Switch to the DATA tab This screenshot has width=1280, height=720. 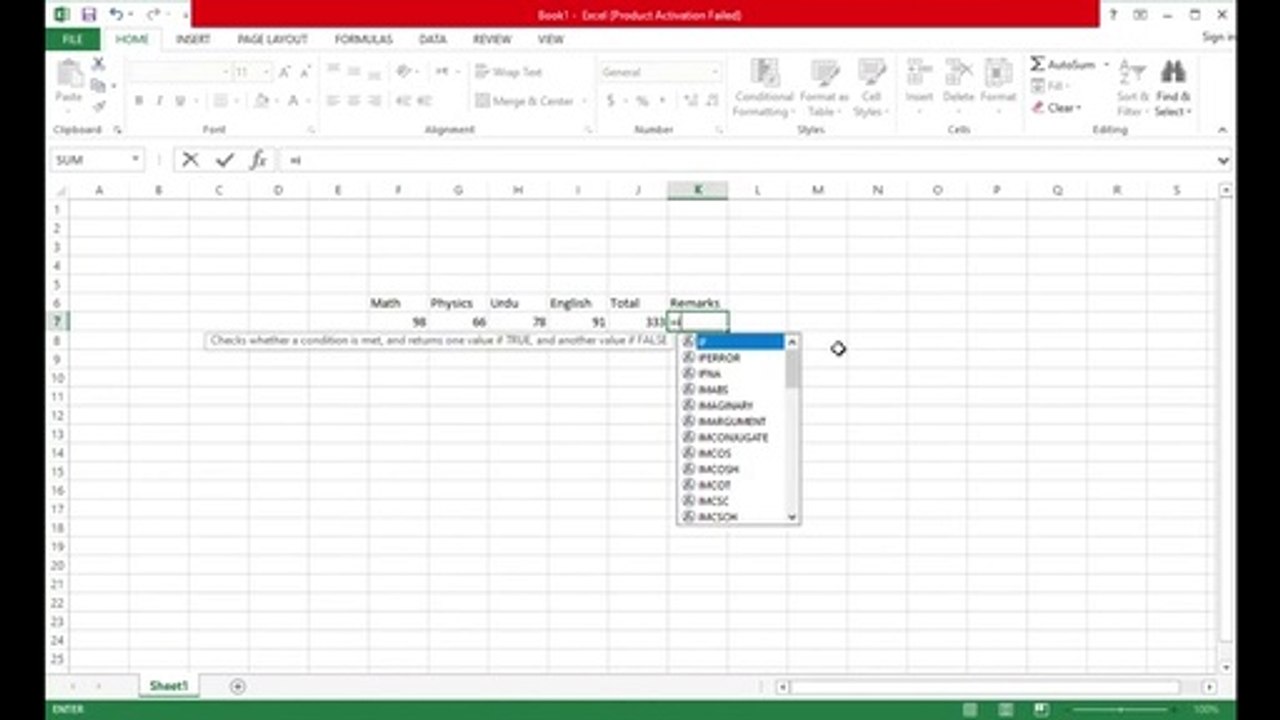433,39
